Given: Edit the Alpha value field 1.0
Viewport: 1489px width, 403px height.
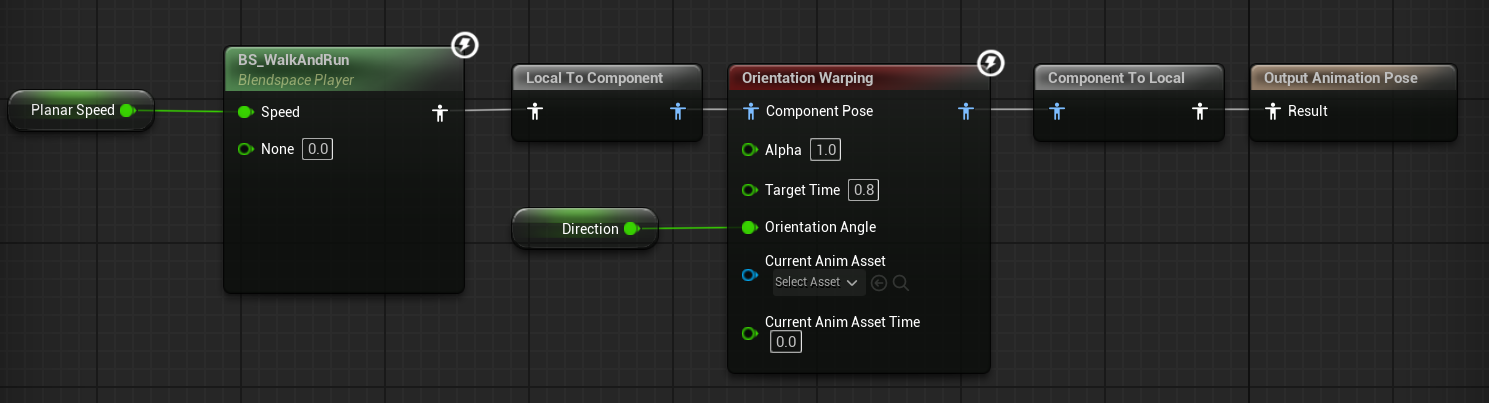Looking at the screenshot, I should (x=825, y=150).
